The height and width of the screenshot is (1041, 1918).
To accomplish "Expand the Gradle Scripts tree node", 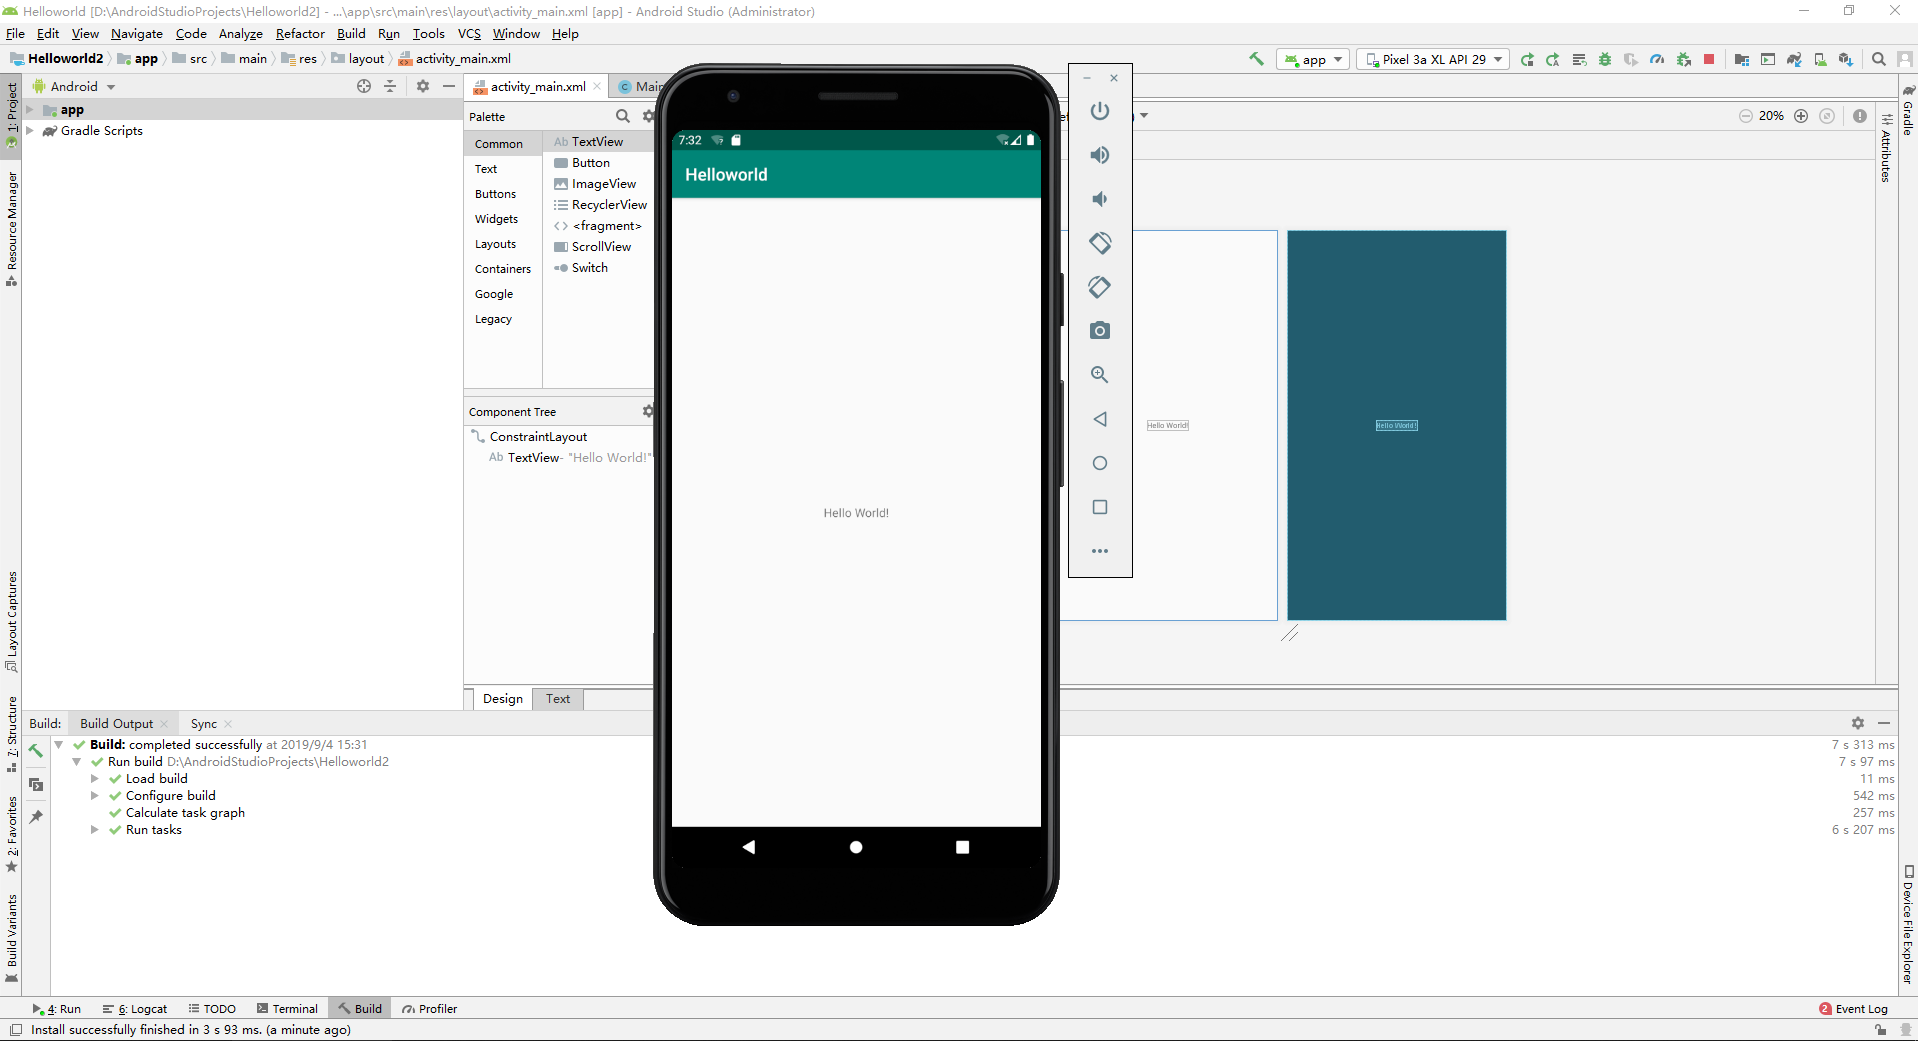I will tap(30, 131).
